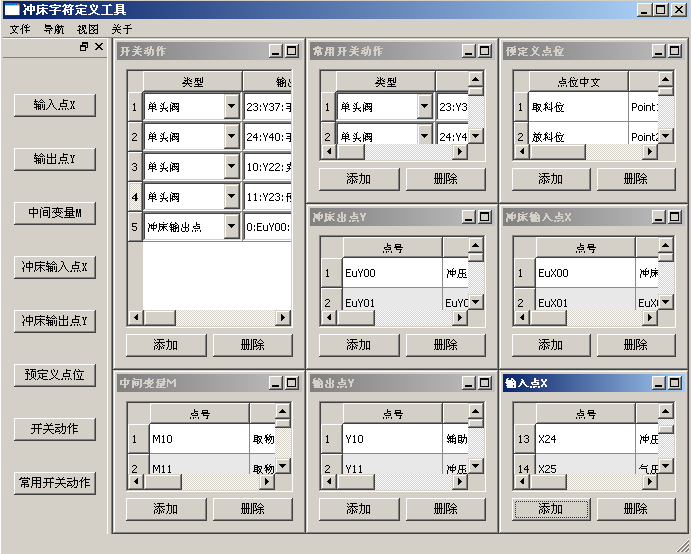
Task: Open the 导航 menu
Action: [x=54, y=29]
